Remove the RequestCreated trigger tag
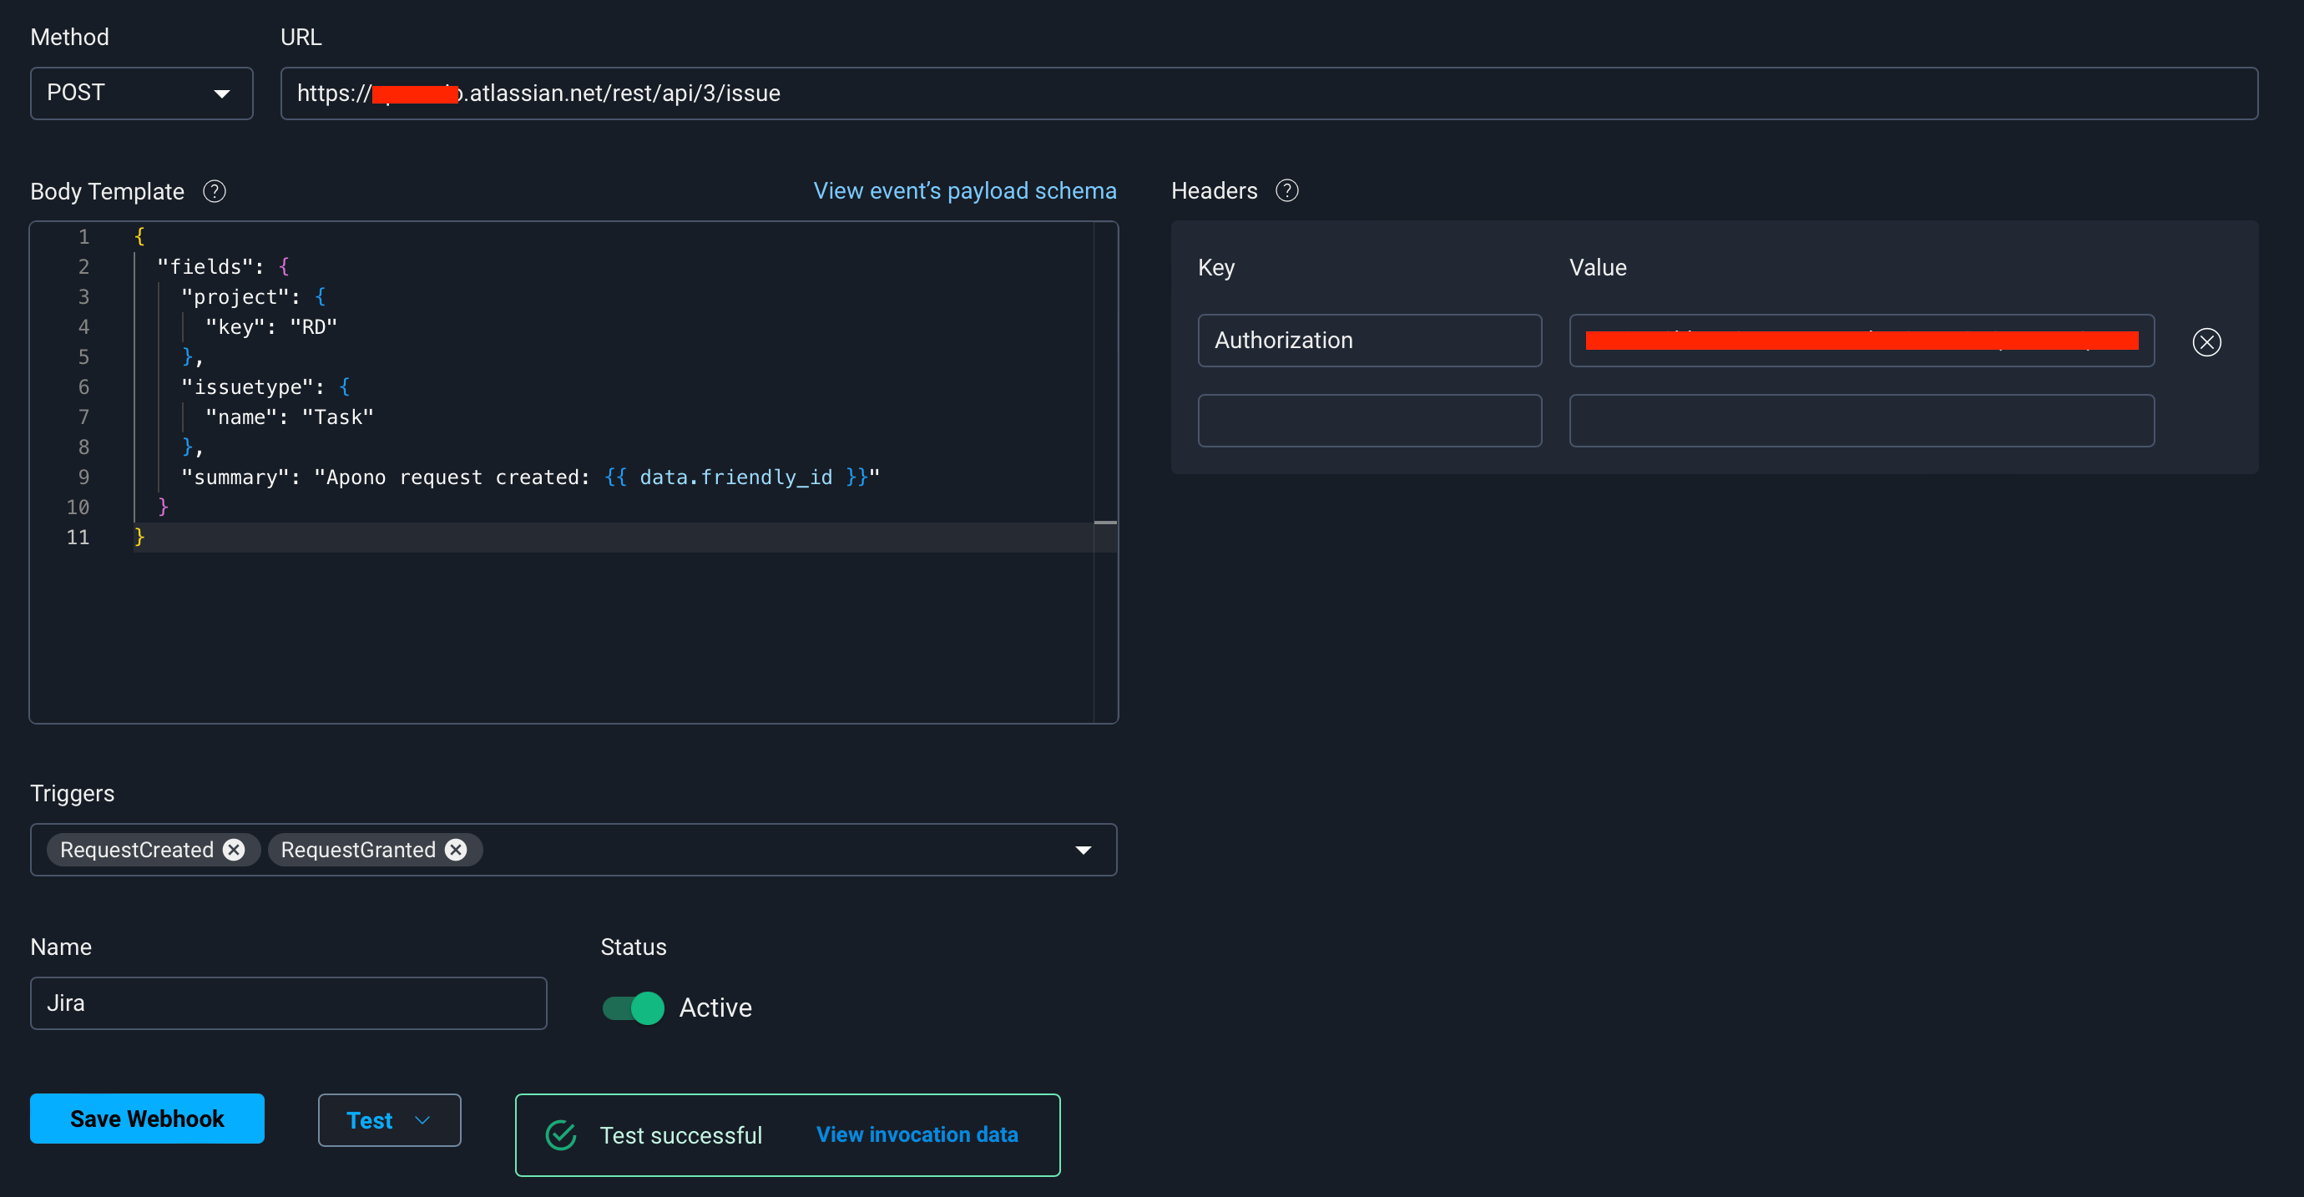Image resolution: width=2304 pixels, height=1197 pixels. click(x=234, y=850)
